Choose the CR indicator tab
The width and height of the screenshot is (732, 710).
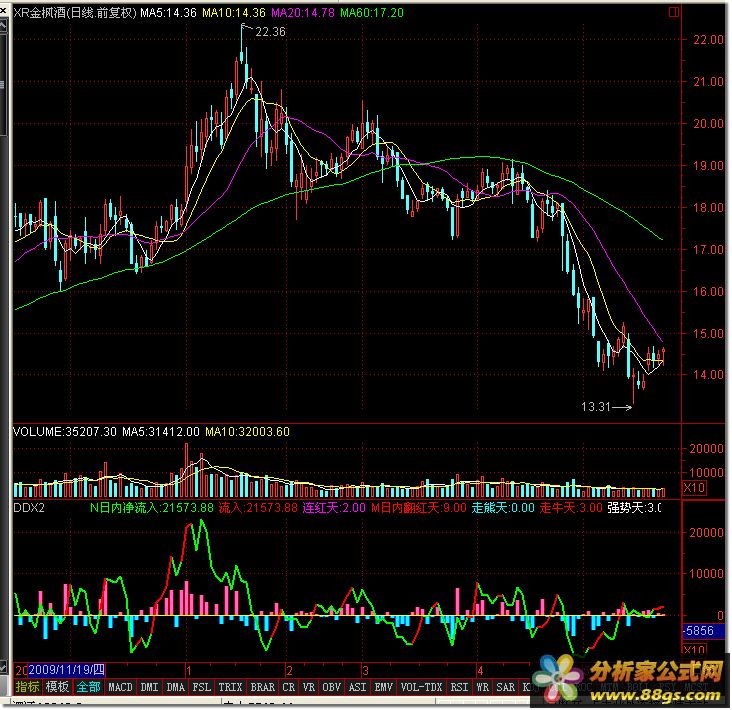pyautogui.click(x=289, y=687)
